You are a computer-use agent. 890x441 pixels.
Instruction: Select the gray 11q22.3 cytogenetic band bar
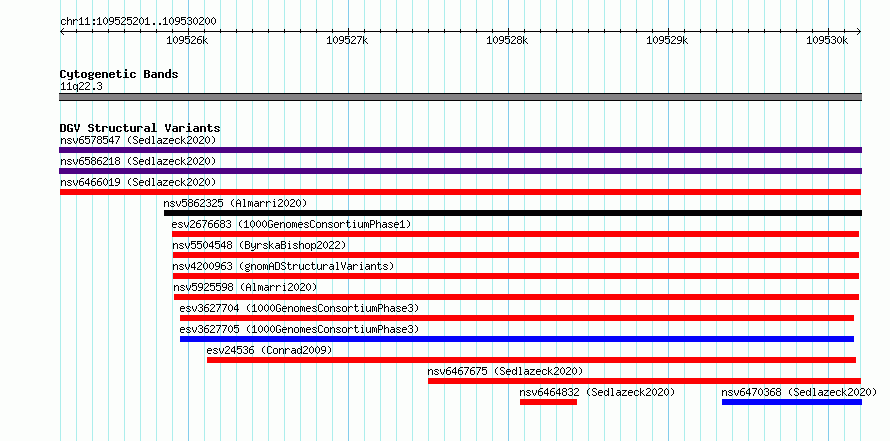(x=460, y=97)
